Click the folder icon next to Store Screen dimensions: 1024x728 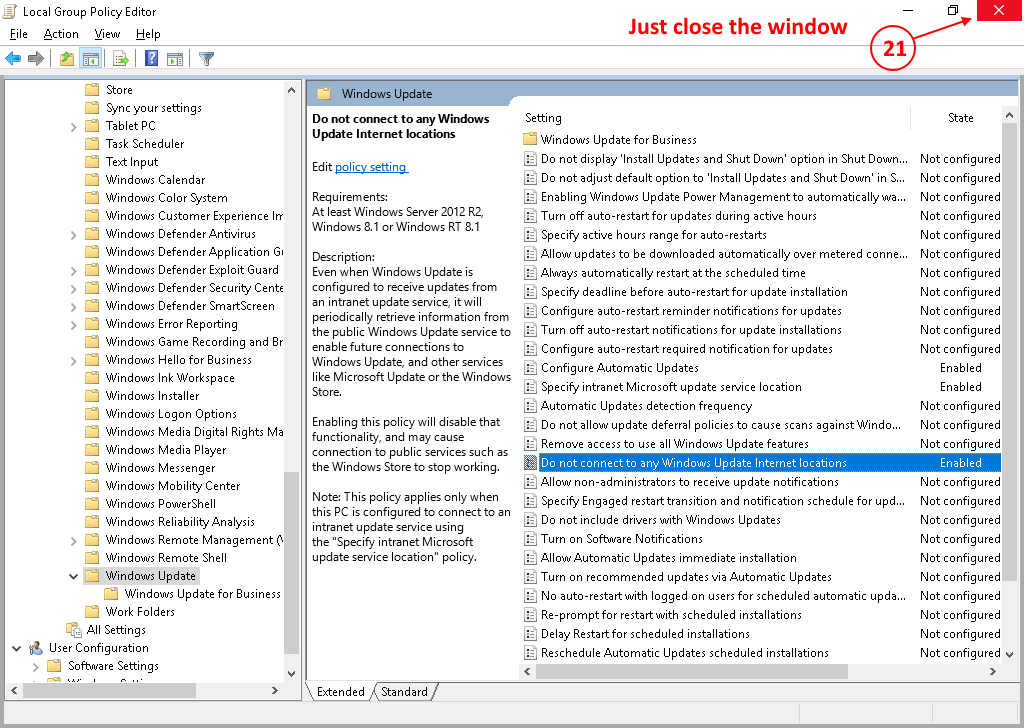(x=92, y=89)
